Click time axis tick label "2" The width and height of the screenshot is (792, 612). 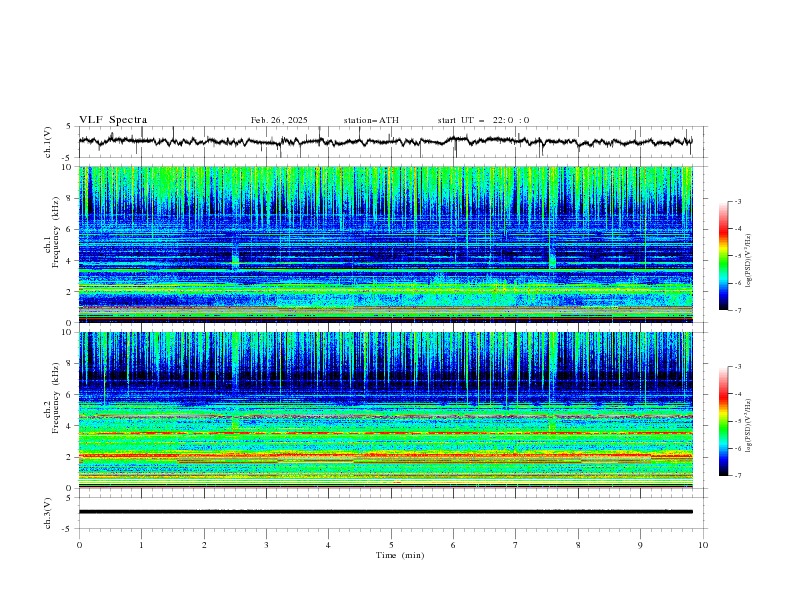click(204, 545)
